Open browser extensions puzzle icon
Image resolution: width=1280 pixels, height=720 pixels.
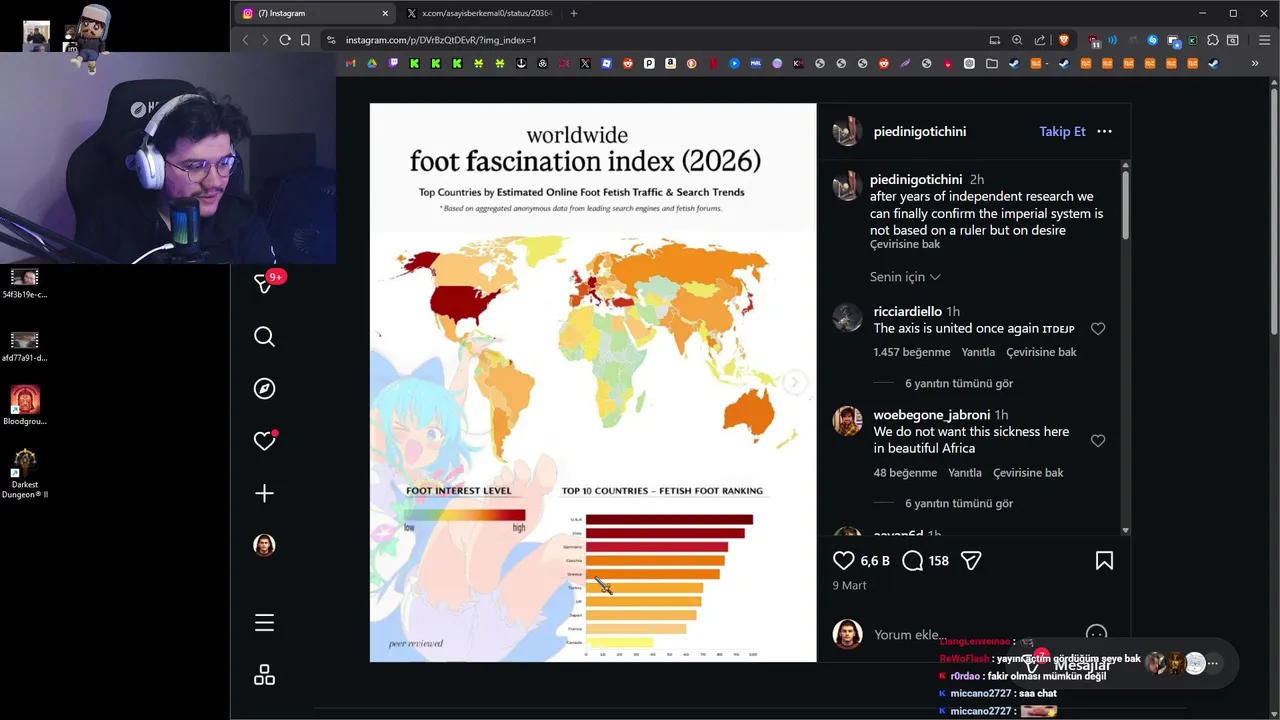pyautogui.click(x=1213, y=40)
